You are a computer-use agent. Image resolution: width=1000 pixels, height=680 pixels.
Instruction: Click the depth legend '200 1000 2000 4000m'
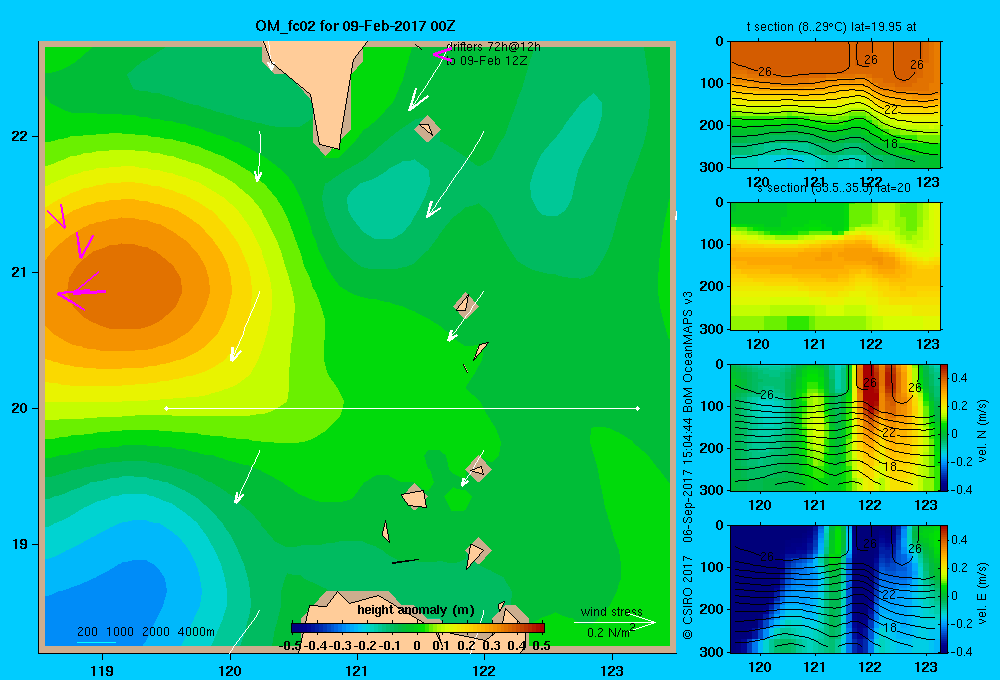point(146,632)
